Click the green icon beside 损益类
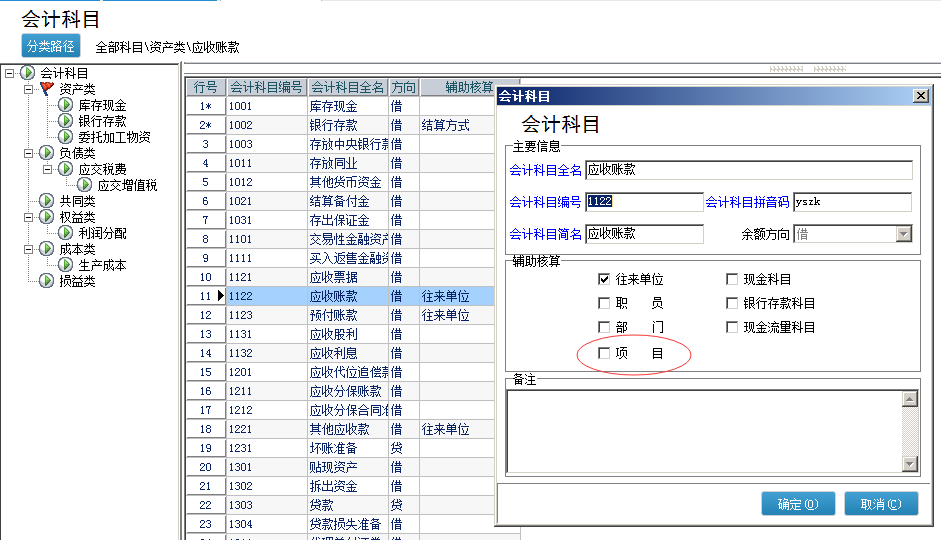This screenshot has height=540, width=941. 46,280
